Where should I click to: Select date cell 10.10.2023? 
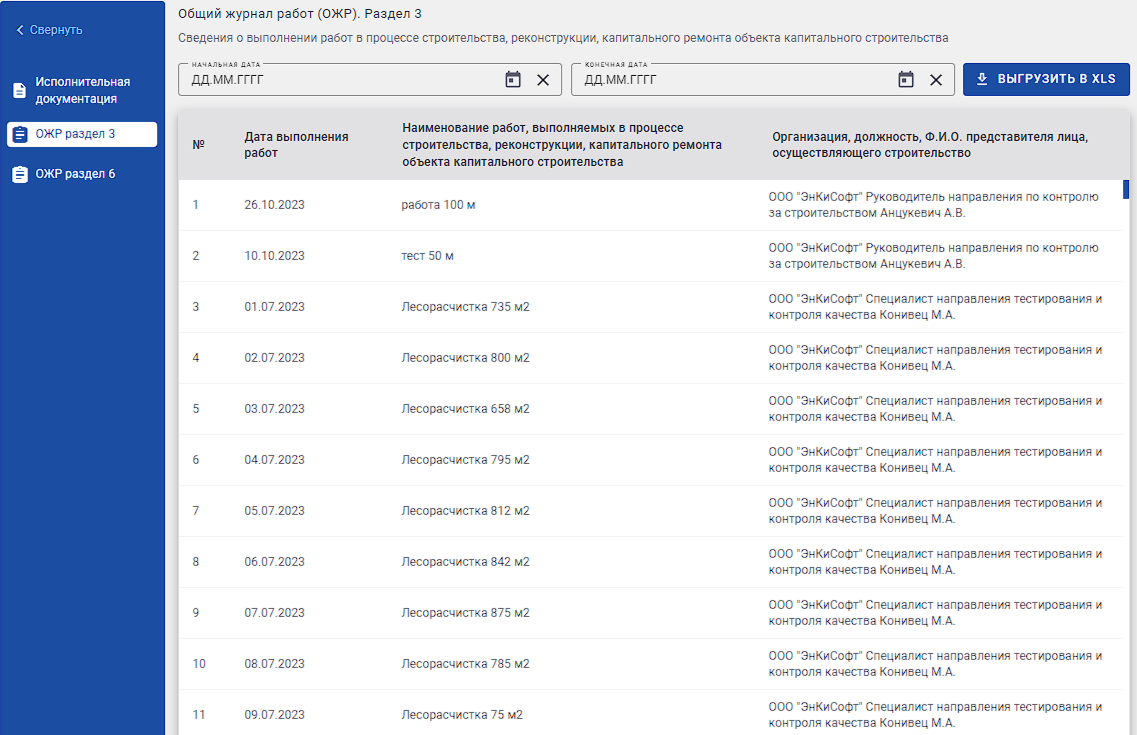pyautogui.click(x=274, y=256)
